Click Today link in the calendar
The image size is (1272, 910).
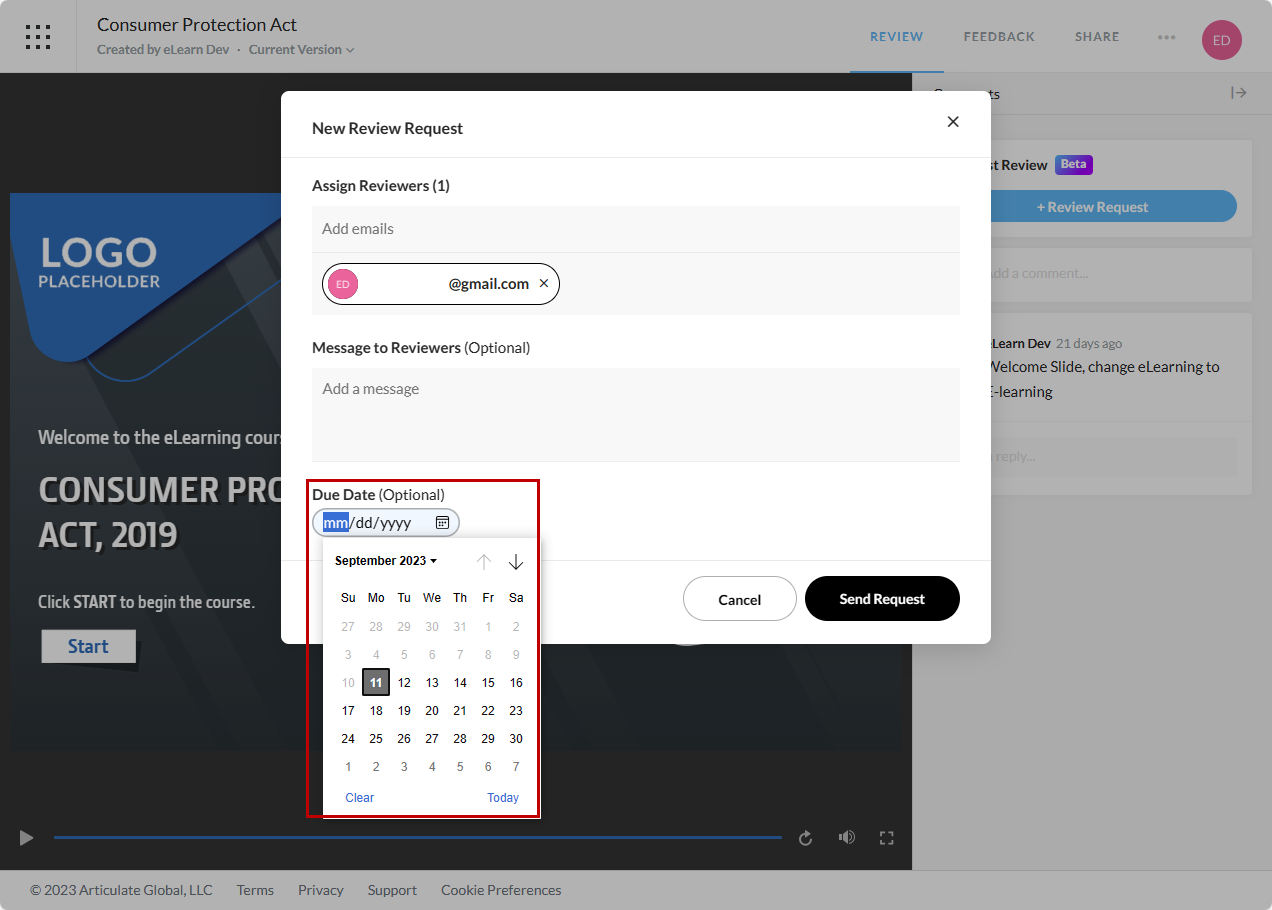[x=503, y=798]
